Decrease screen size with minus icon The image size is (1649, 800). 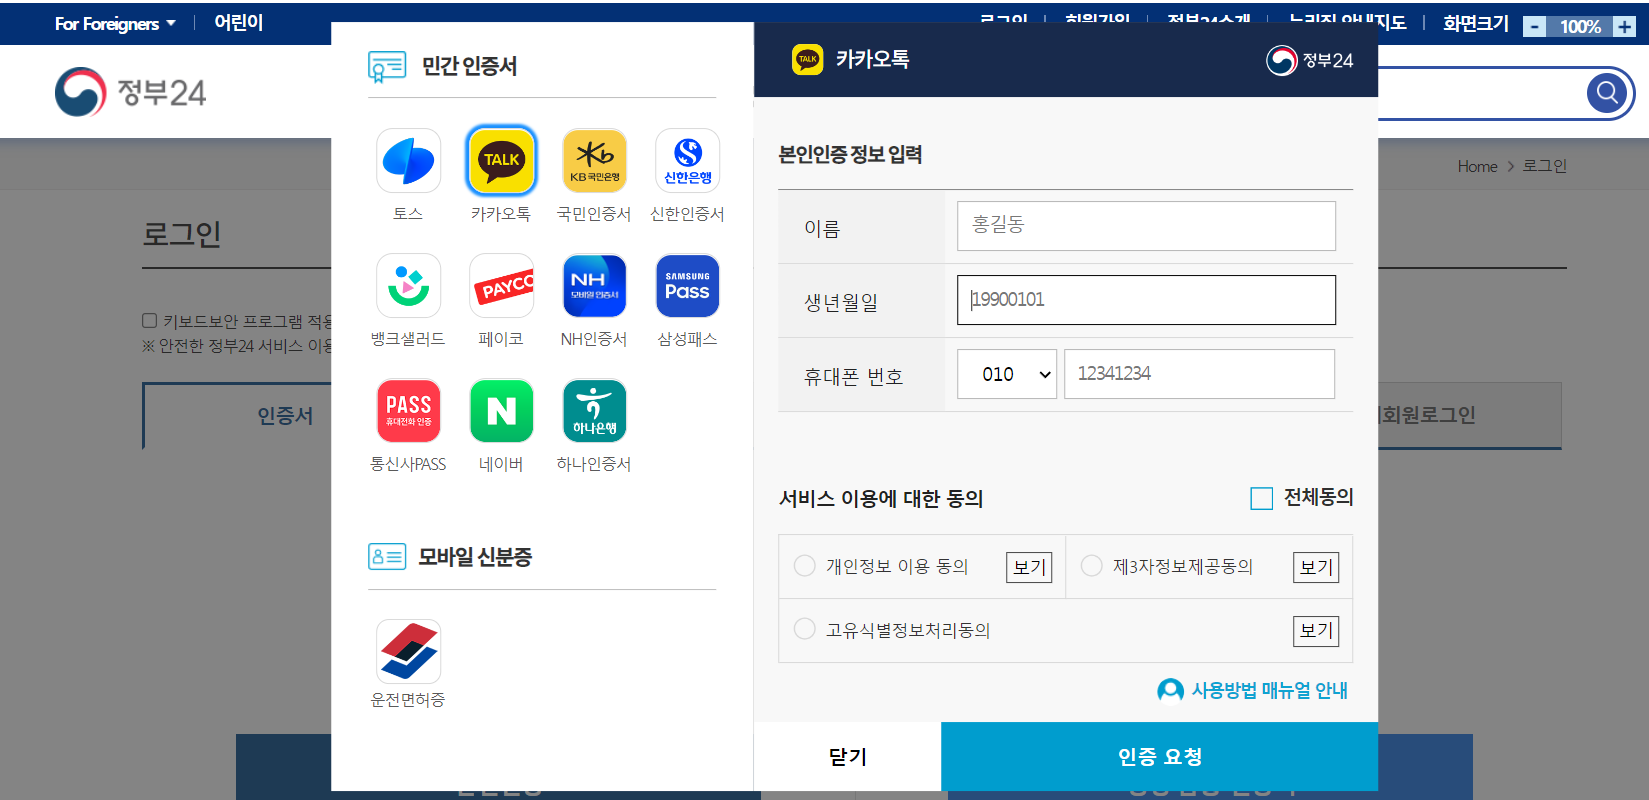[1534, 27]
